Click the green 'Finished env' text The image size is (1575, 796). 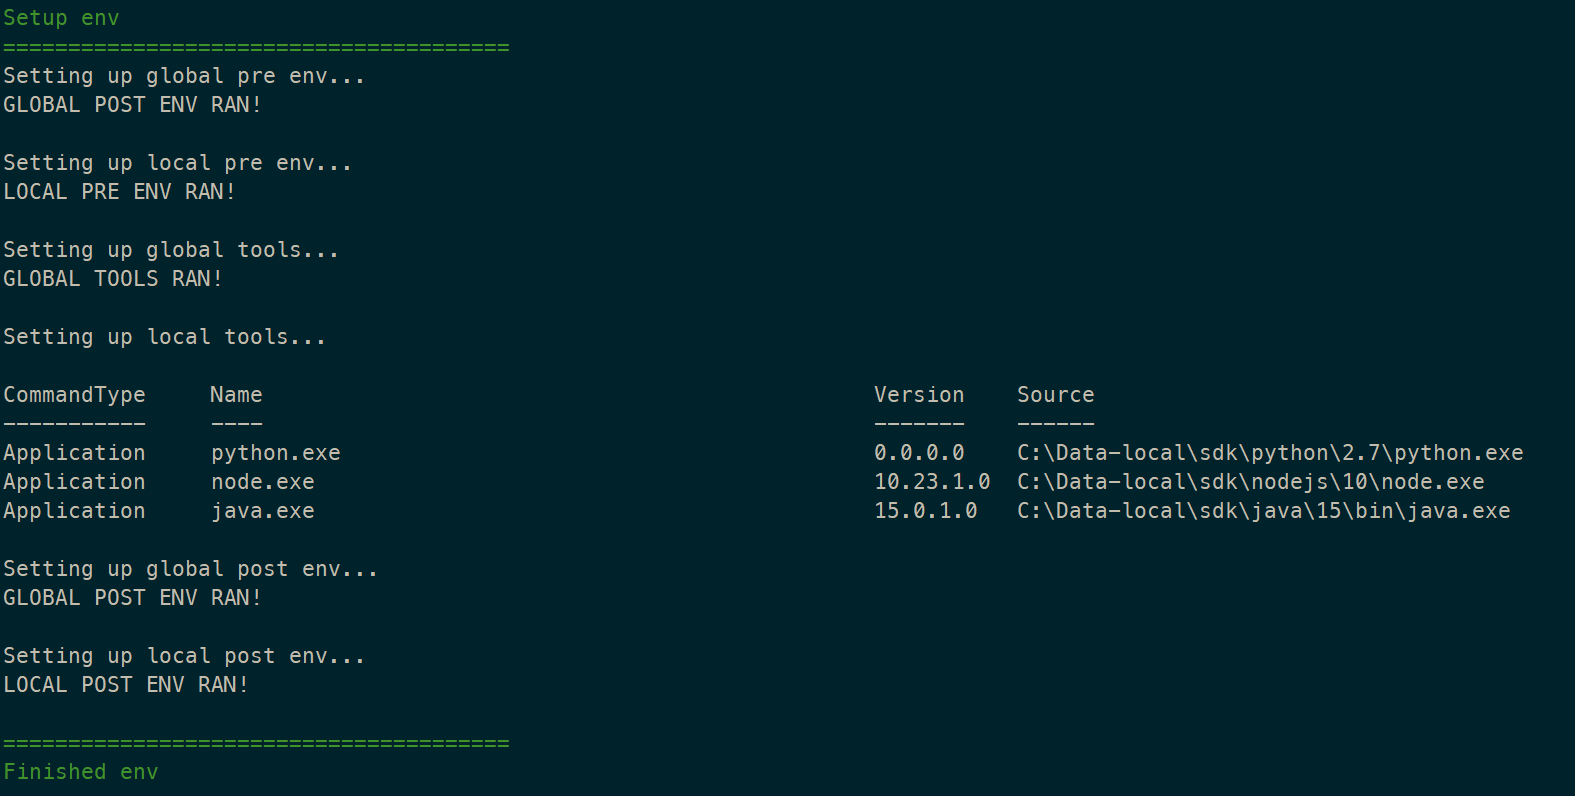tap(81, 772)
